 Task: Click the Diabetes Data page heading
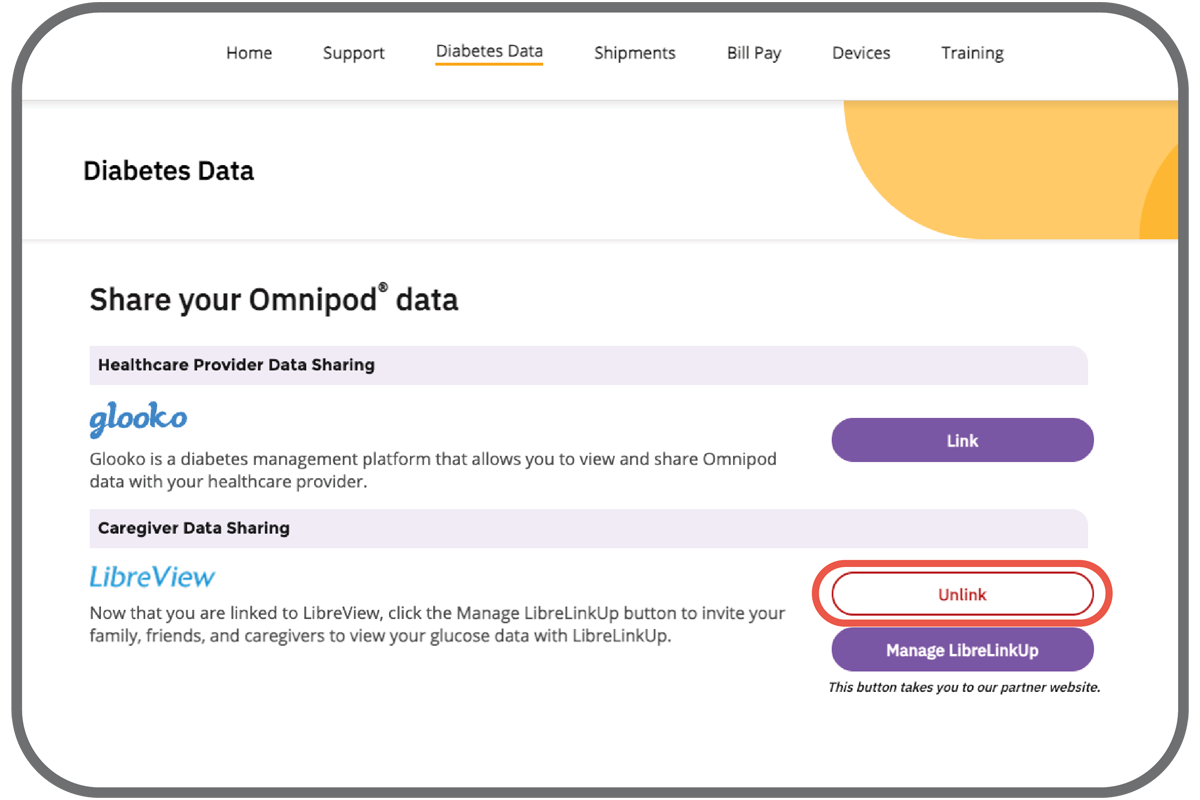168,171
